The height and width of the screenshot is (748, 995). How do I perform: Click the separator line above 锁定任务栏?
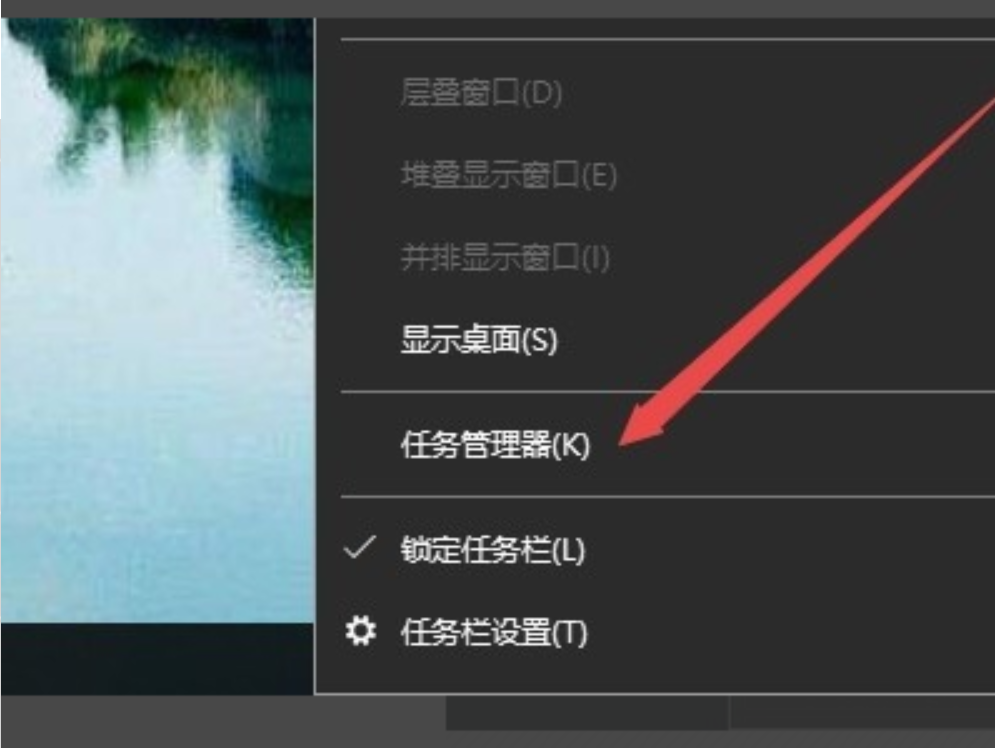pyautogui.click(x=668, y=497)
